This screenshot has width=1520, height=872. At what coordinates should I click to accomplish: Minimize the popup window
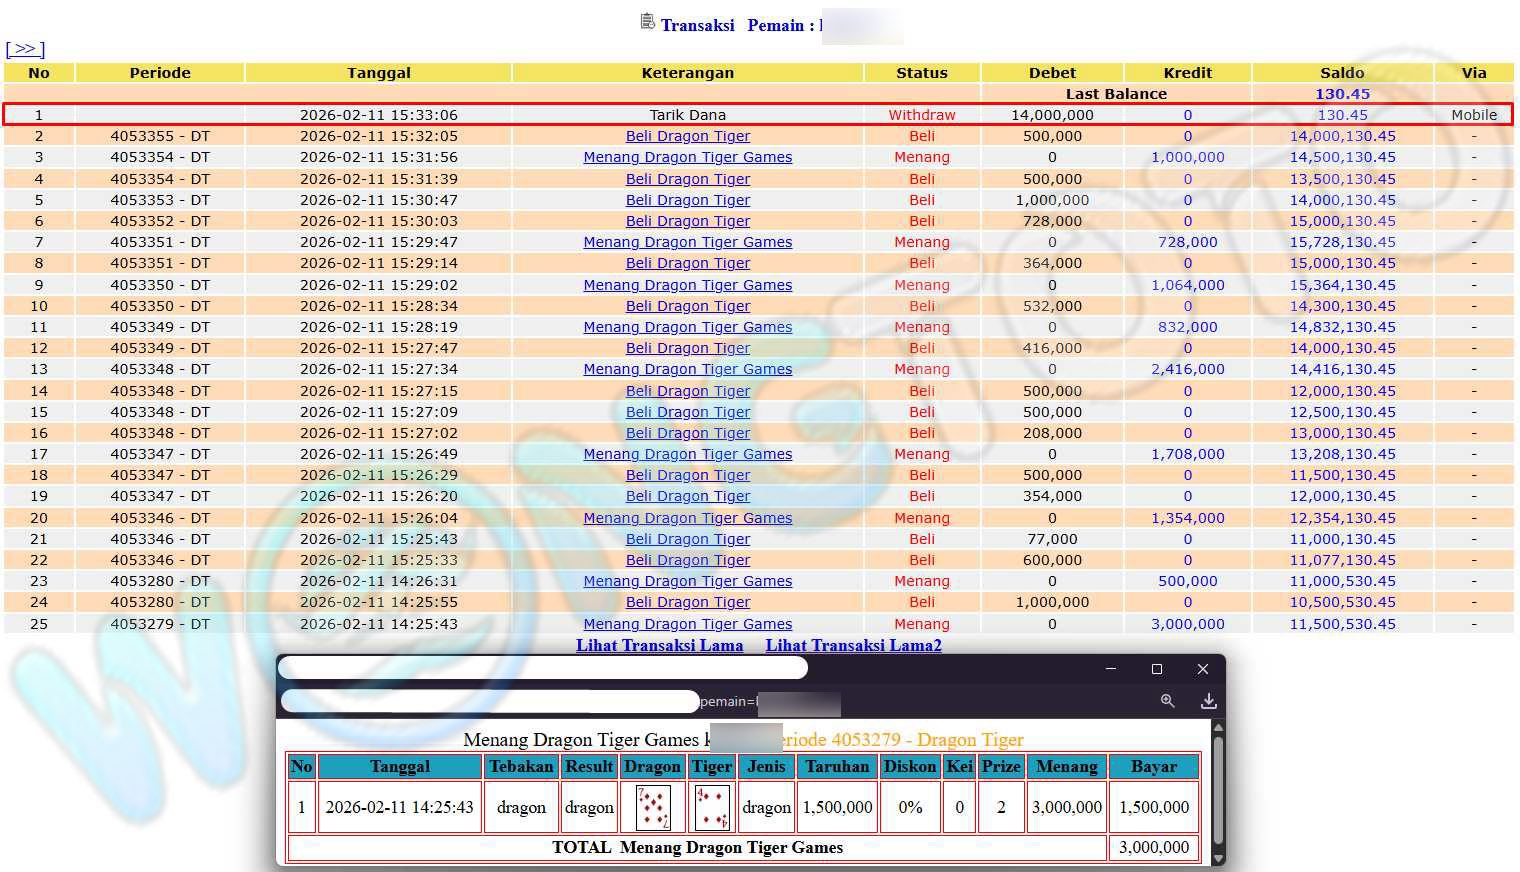click(x=1110, y=668)
